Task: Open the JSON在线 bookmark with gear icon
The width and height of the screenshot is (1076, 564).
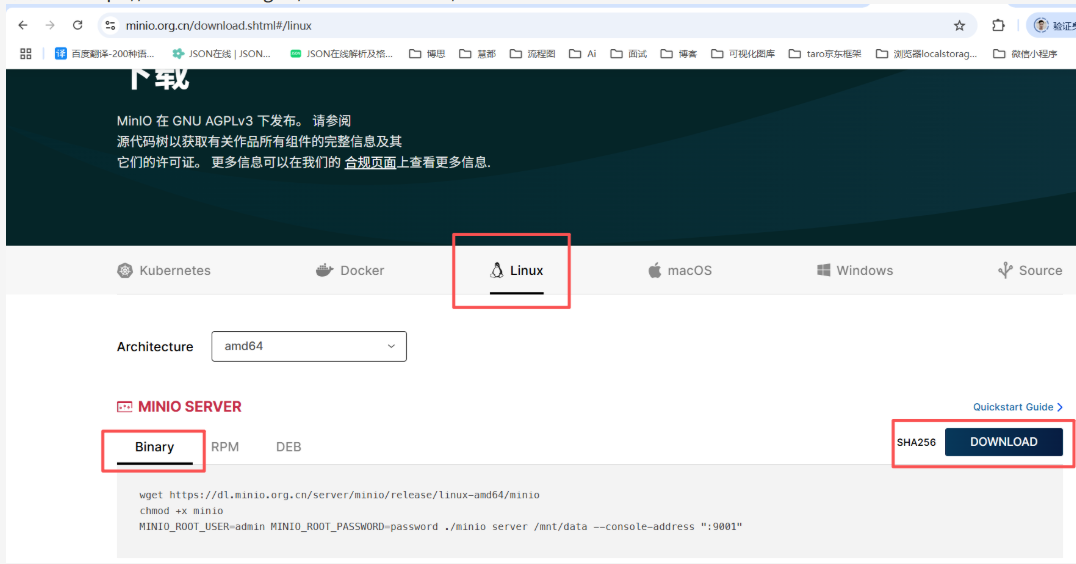Action: tap(221, 54)
